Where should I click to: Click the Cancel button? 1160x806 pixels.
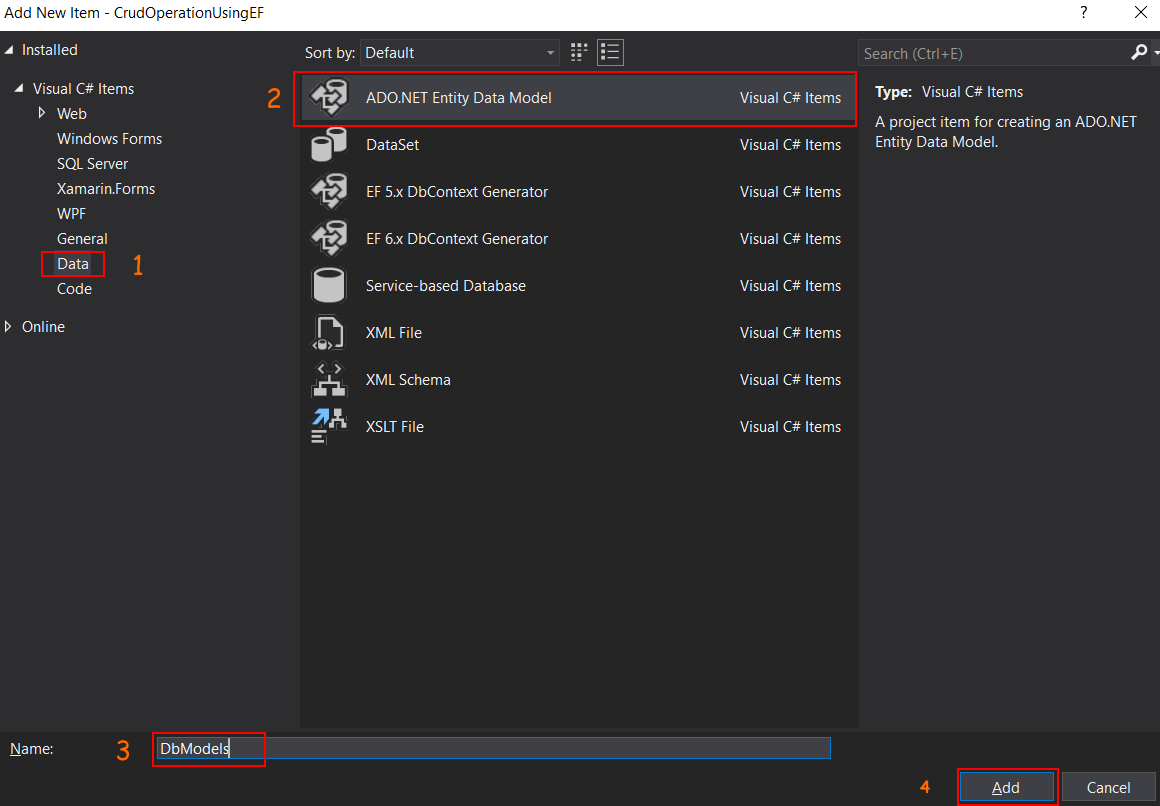pyautogui.click(x=1109, y=787)
